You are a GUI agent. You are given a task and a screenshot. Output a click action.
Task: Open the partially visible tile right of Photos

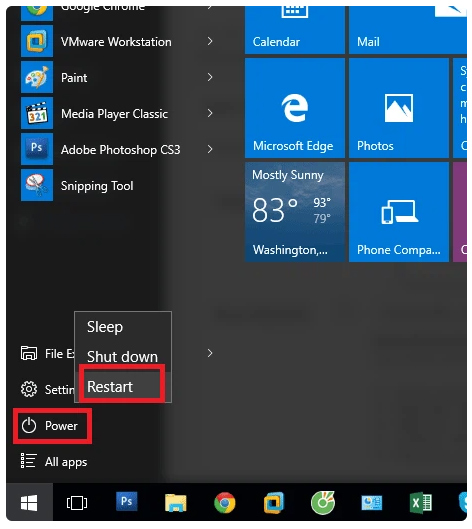pos(460,108)
